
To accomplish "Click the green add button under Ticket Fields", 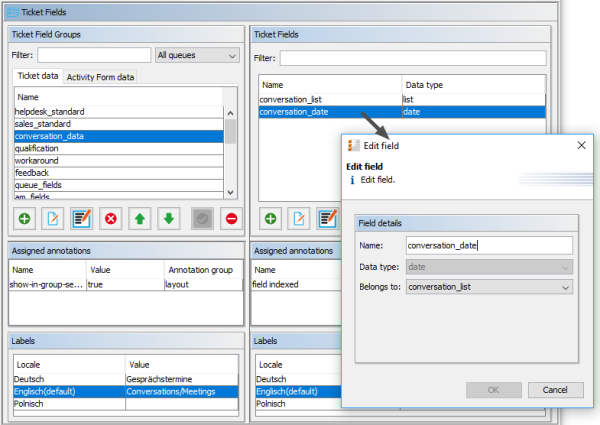I will [270, 218].
